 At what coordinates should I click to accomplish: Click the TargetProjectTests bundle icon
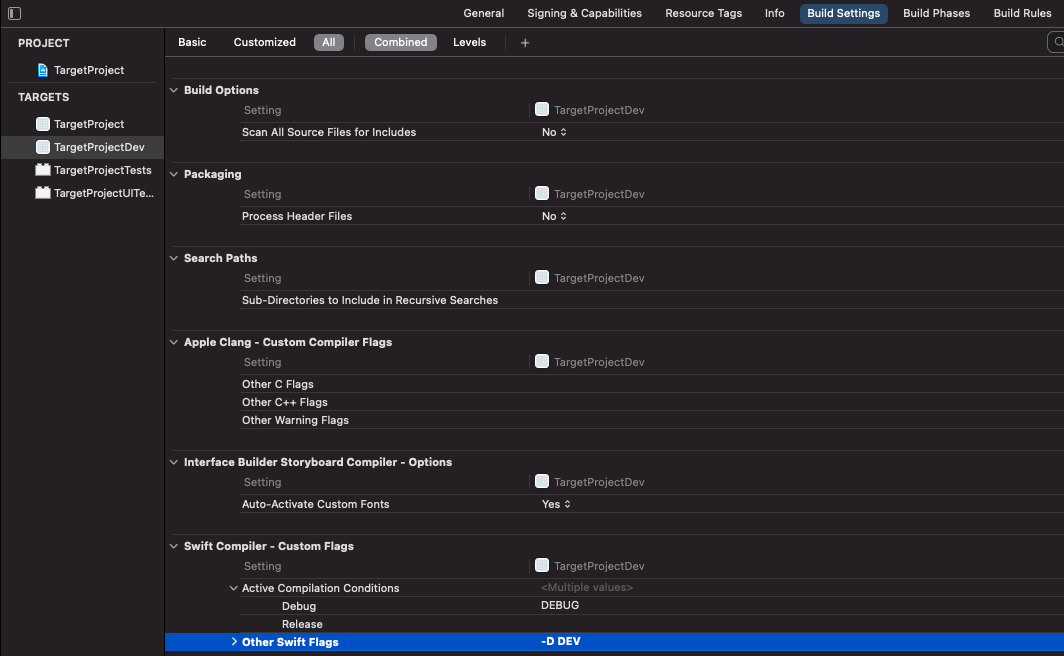click(x=43, y=170)
